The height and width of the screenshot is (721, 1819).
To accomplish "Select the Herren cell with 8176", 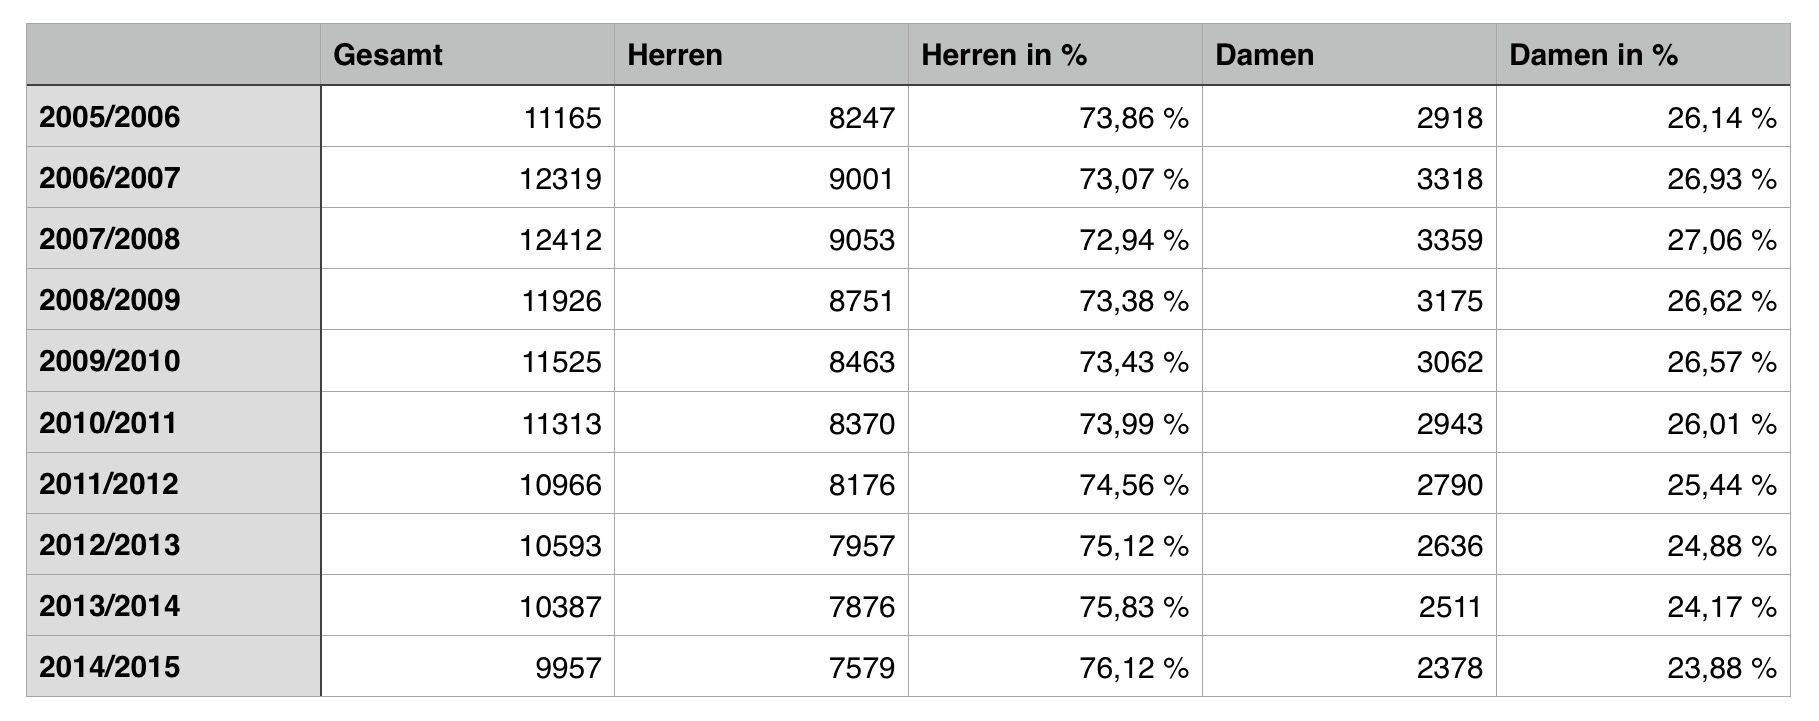I will tap(761, 483).
